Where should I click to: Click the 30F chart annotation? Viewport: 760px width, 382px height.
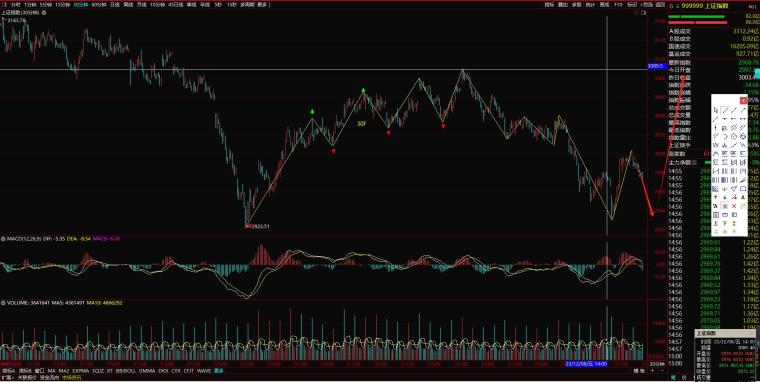[x=362, y=124]
